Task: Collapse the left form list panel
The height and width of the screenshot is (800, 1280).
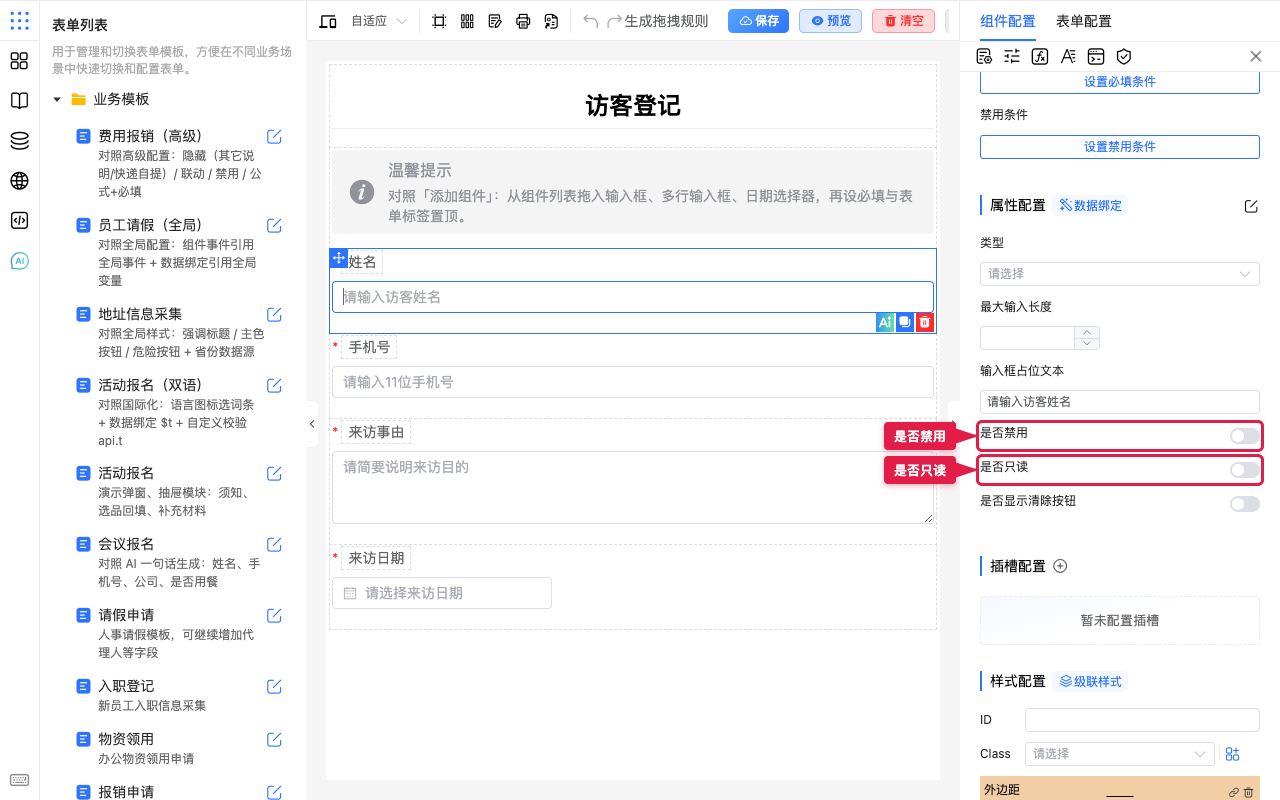Action: coord(311,424)
